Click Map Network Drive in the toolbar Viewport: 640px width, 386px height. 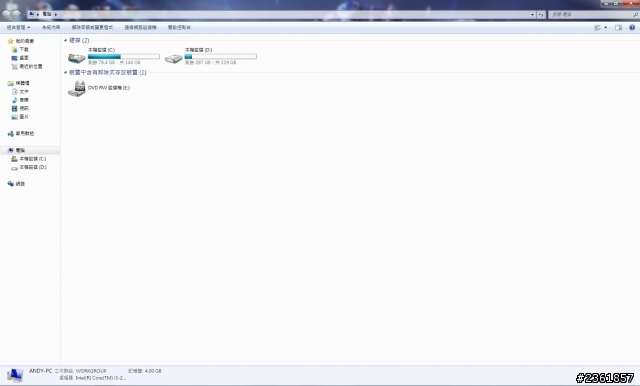click(x=140, y=27)
